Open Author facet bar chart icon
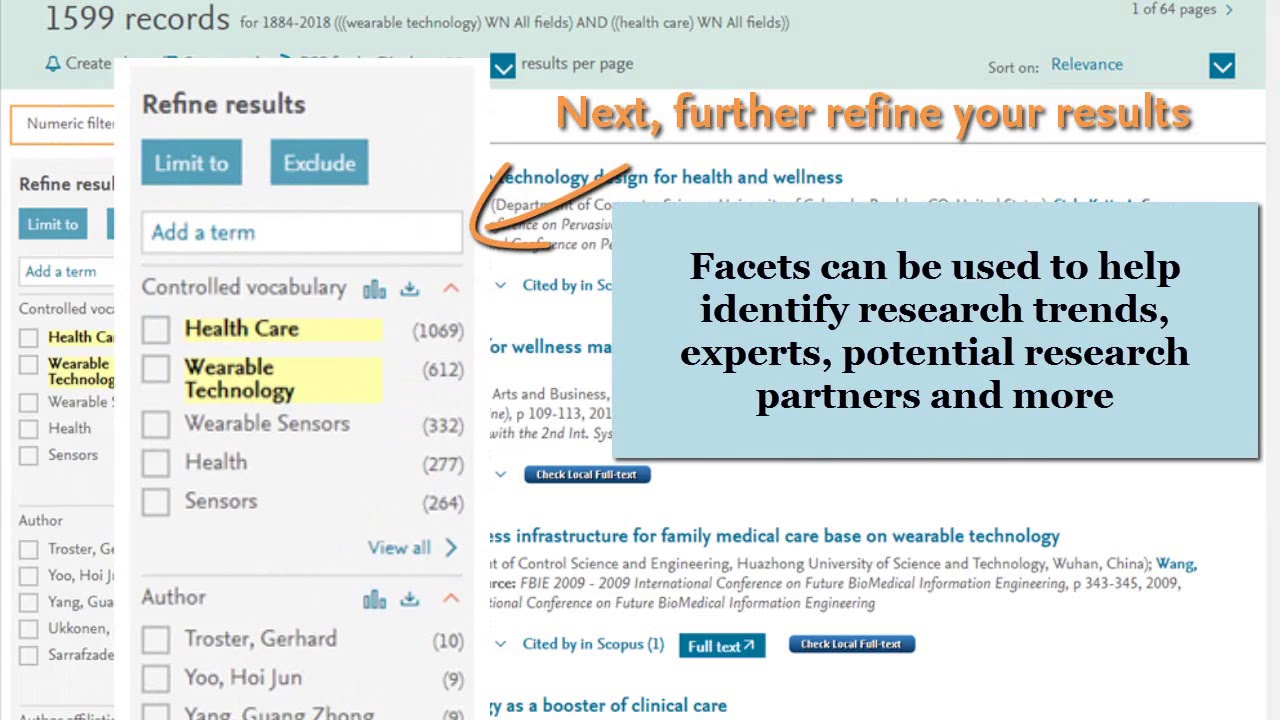 (x=375, y=599)
